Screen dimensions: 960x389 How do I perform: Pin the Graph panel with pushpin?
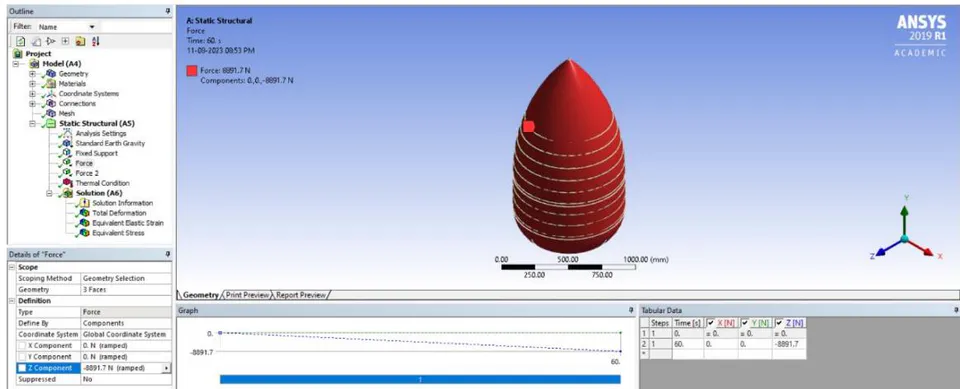coord(631,310)
